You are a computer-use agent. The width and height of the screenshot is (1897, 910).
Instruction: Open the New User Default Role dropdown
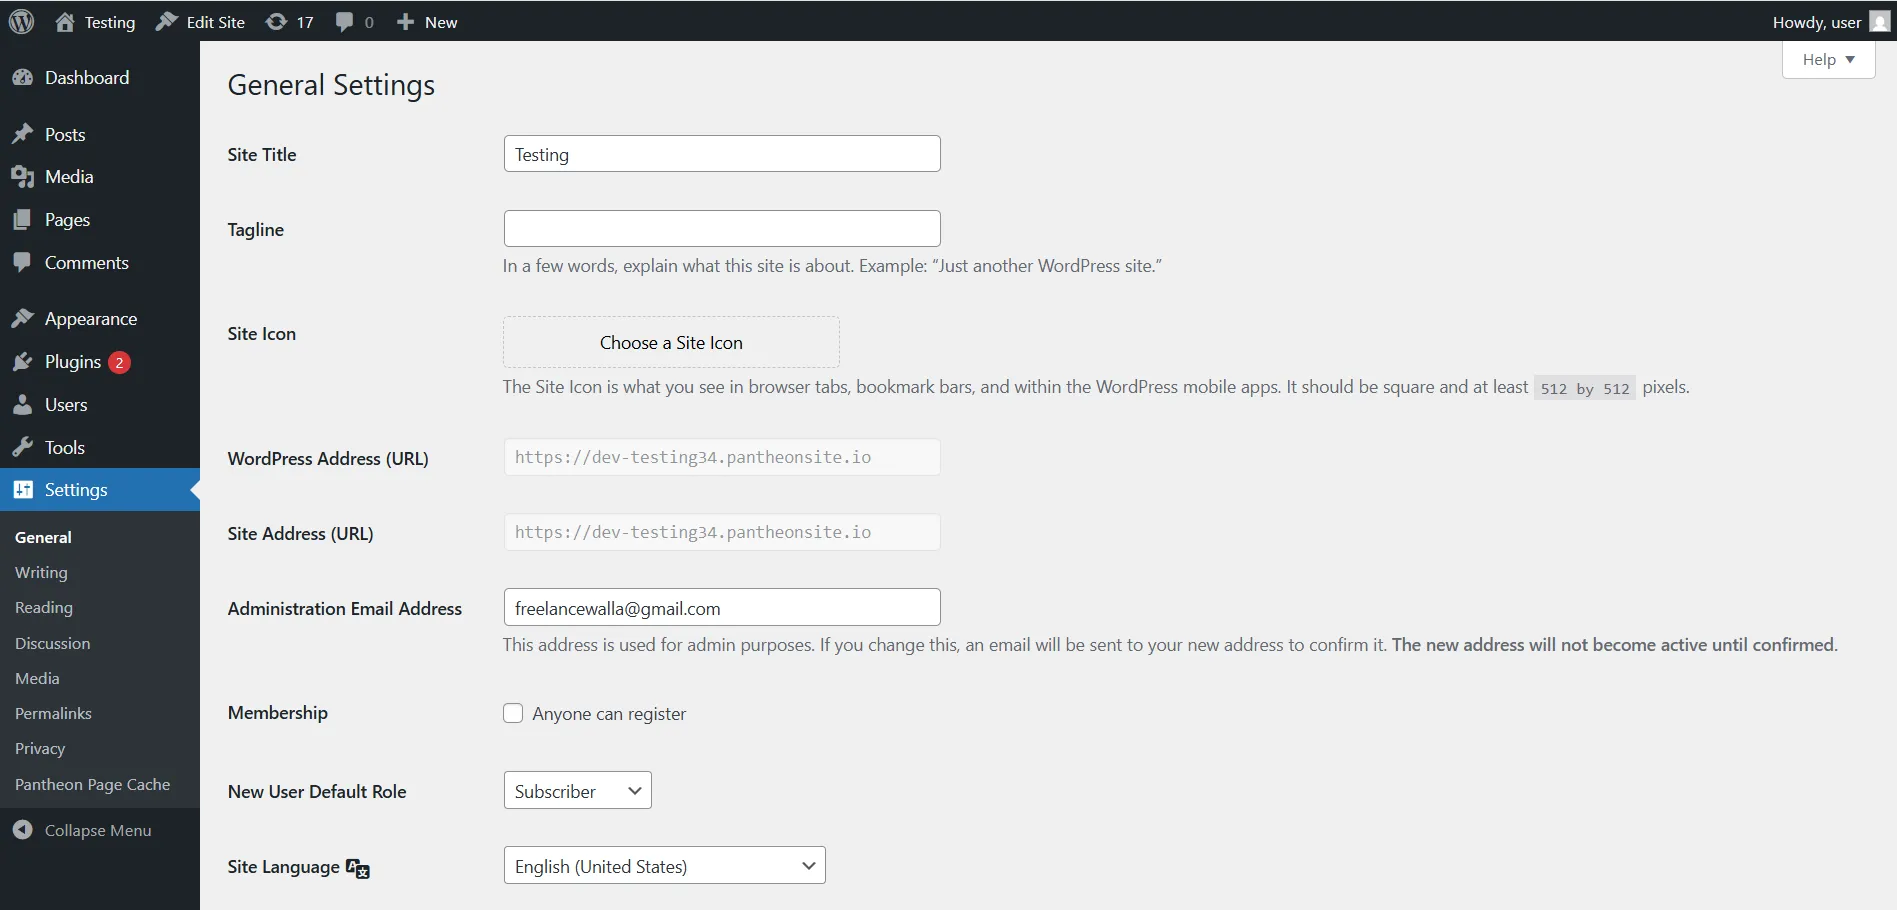point(578,790)
